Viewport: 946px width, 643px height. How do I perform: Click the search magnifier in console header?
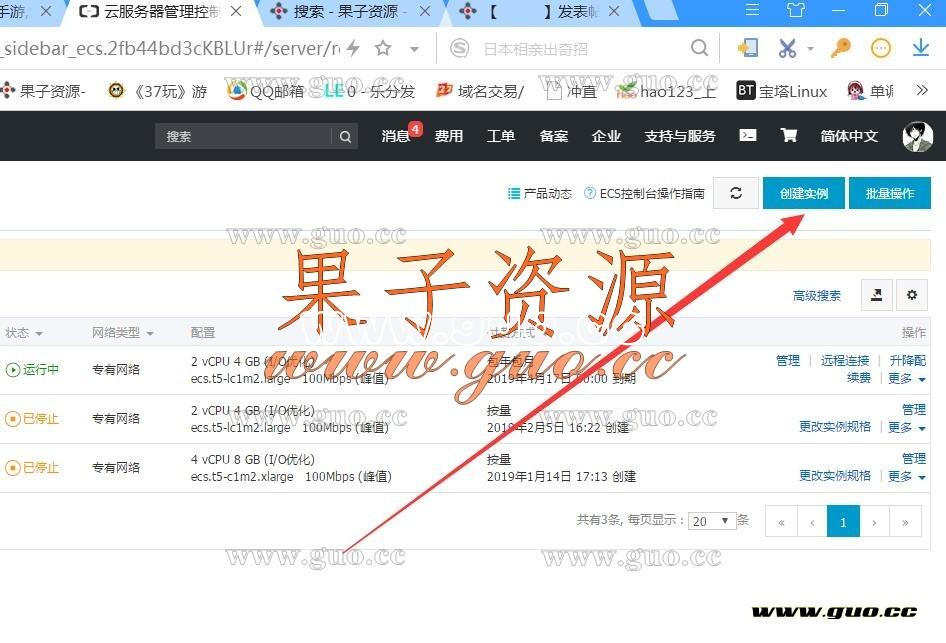pyautogui.click(x=345, y=137)
